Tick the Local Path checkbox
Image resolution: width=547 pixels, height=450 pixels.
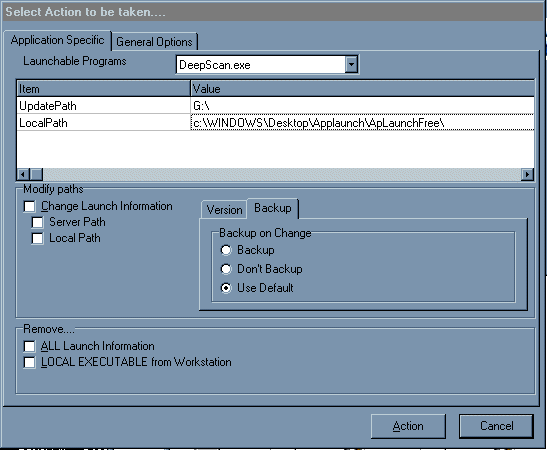point(37,238)
